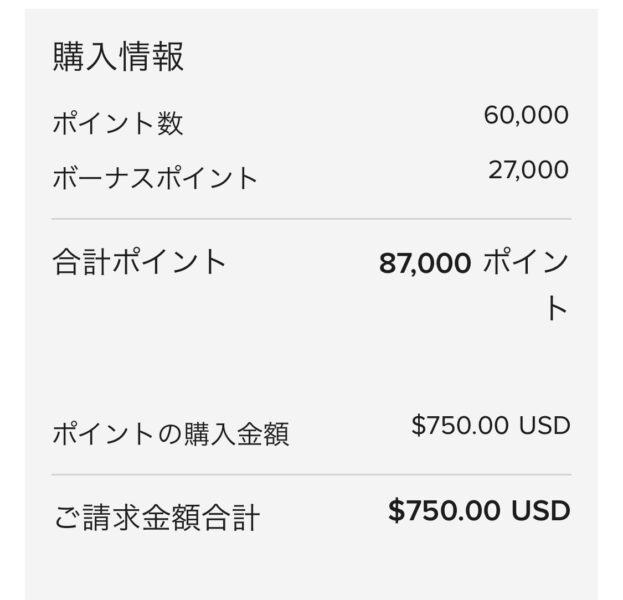Click the 60,000 points value
Viewport: 623px width, 600px height.
click(x=526, y=115)
